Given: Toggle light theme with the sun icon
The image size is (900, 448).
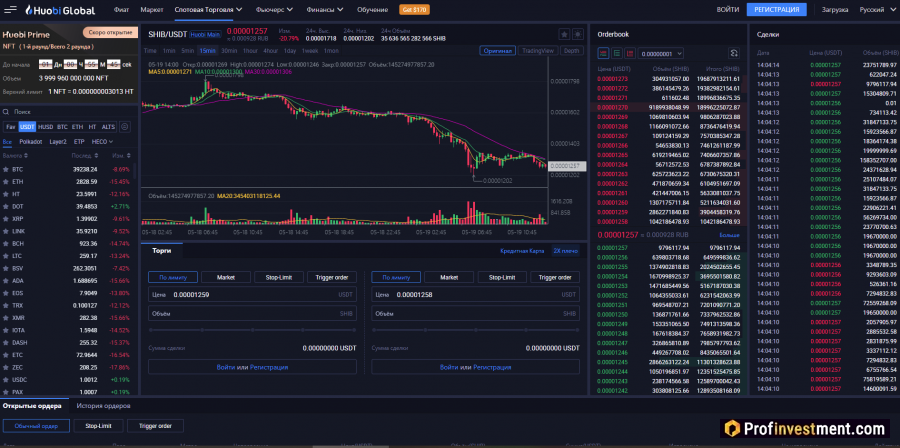Looking at the screenshot, I should point(577,34).
